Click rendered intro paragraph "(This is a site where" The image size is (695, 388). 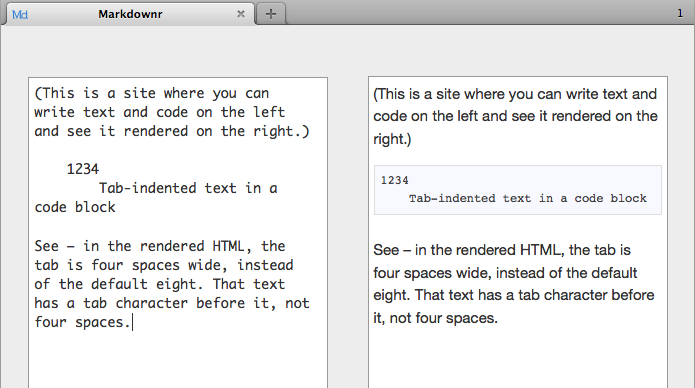coord(515,116)
